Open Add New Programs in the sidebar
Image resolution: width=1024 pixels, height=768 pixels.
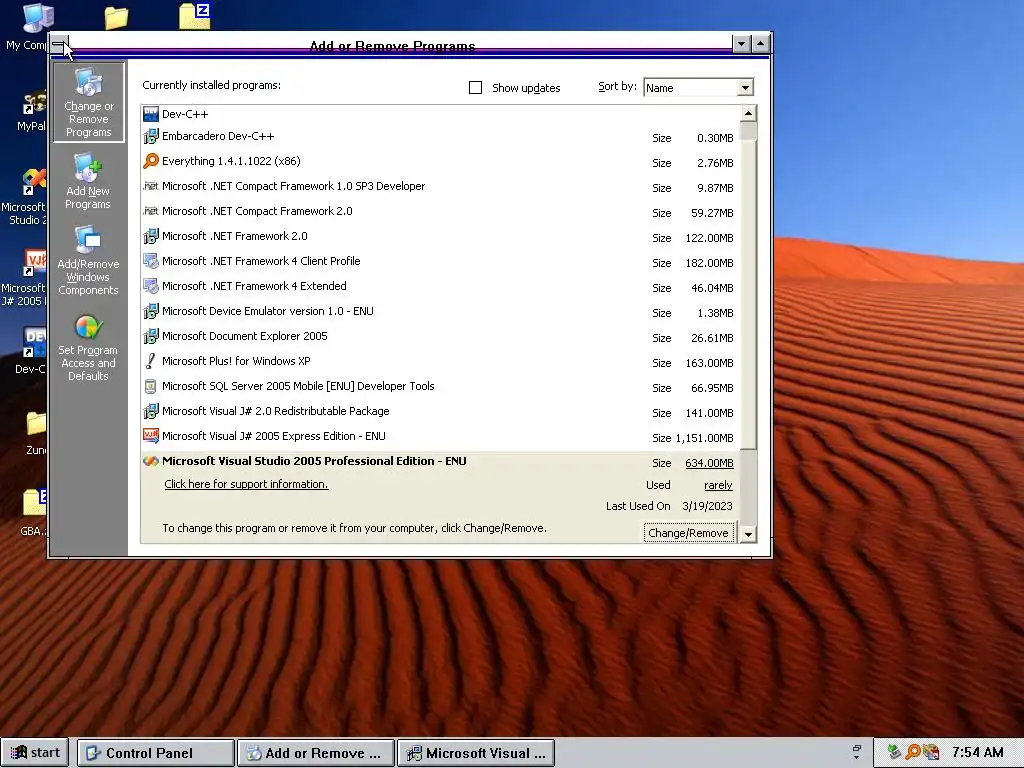click(88, 181)
